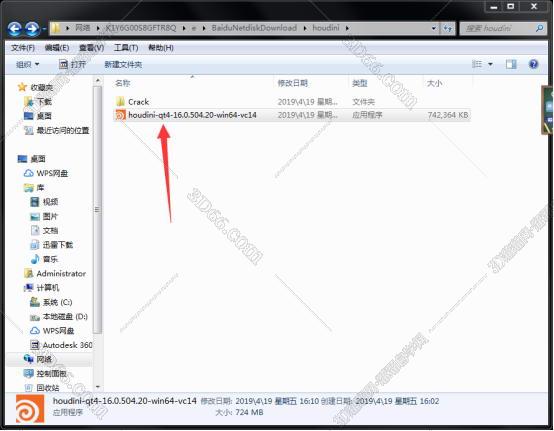Sort by the 名称 column header

(123, 83)
